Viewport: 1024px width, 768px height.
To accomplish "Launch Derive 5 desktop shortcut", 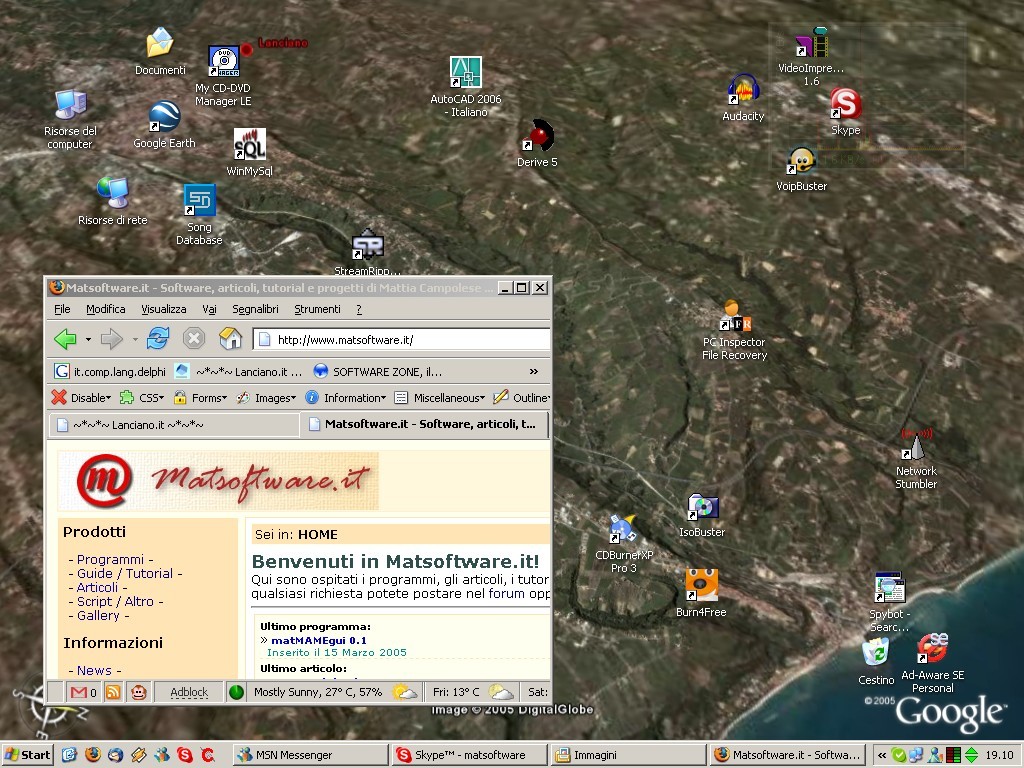I will pos(537,144).
